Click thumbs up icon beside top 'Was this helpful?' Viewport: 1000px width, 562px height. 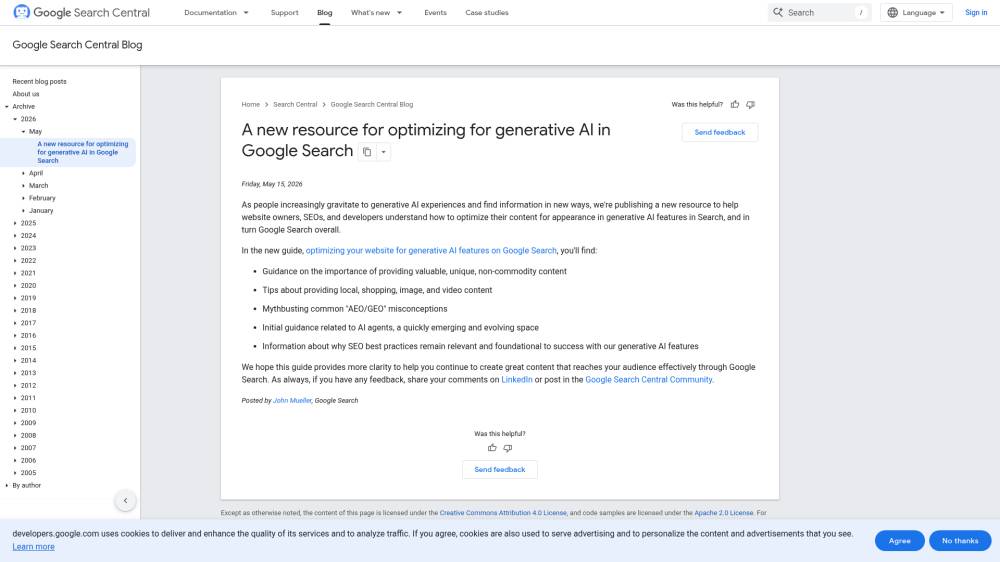[x=735, y=104]
